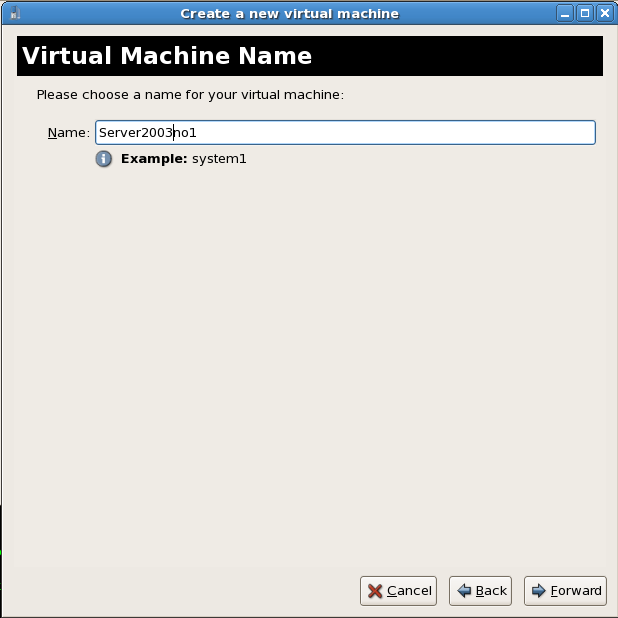Screen dimensions: 618x618
Task: Close the Create a new virtual machine window
Action: coord(605,14)
